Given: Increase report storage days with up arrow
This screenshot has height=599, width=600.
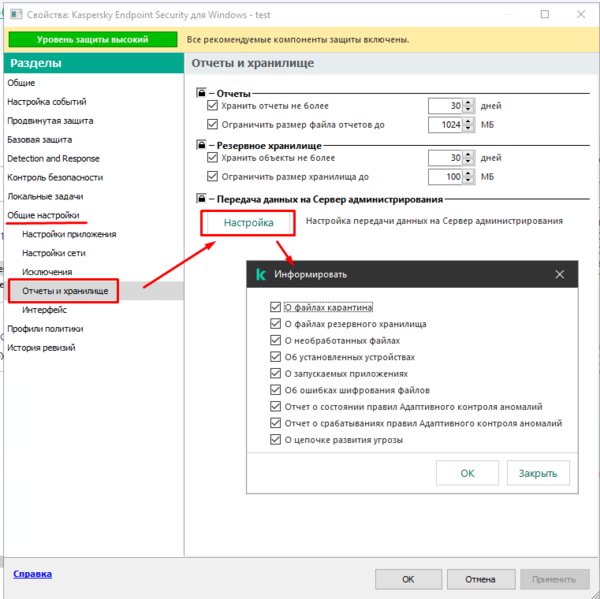Looking at the screenshot, I should click(468, 102).
